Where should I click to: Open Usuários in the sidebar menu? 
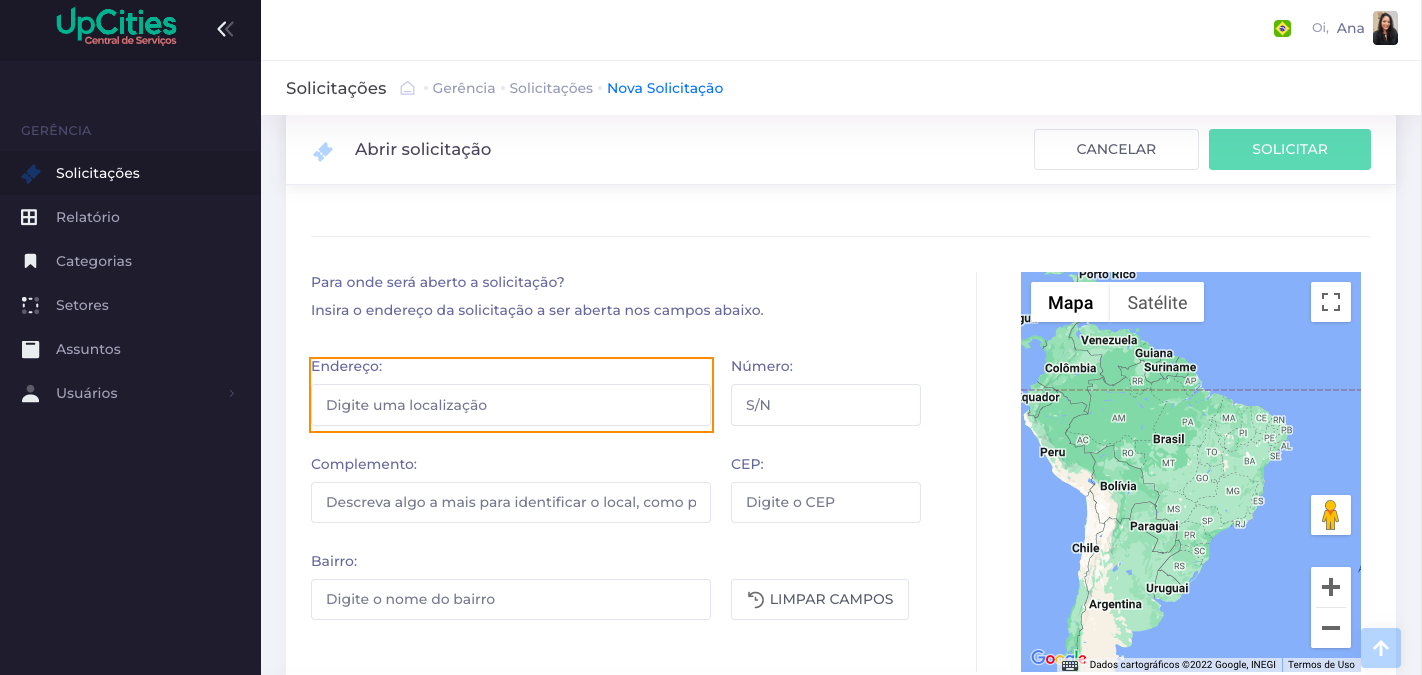(x=130, y=393)
